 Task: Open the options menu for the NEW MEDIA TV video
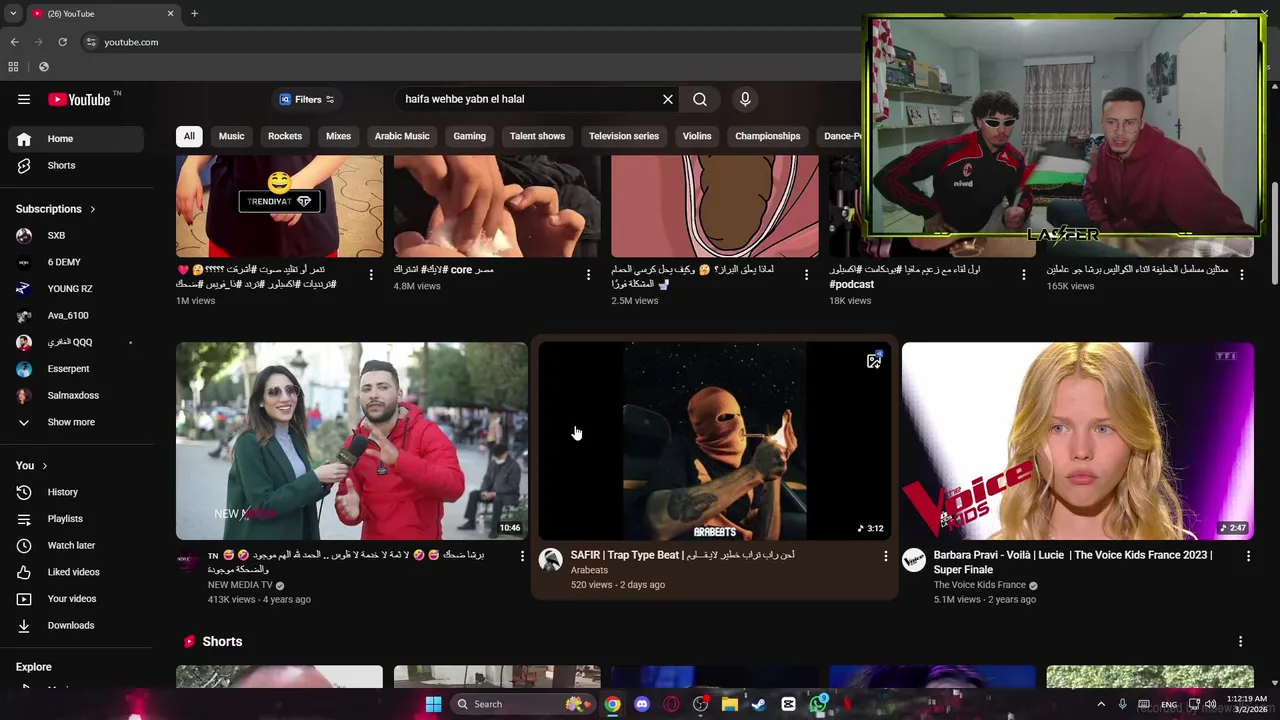(522, 556)
